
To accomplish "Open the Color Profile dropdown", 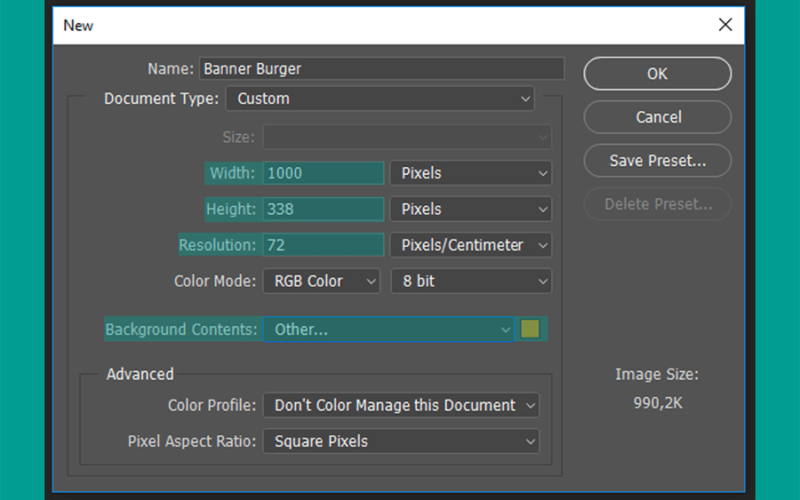I will (x=401, y=405).
